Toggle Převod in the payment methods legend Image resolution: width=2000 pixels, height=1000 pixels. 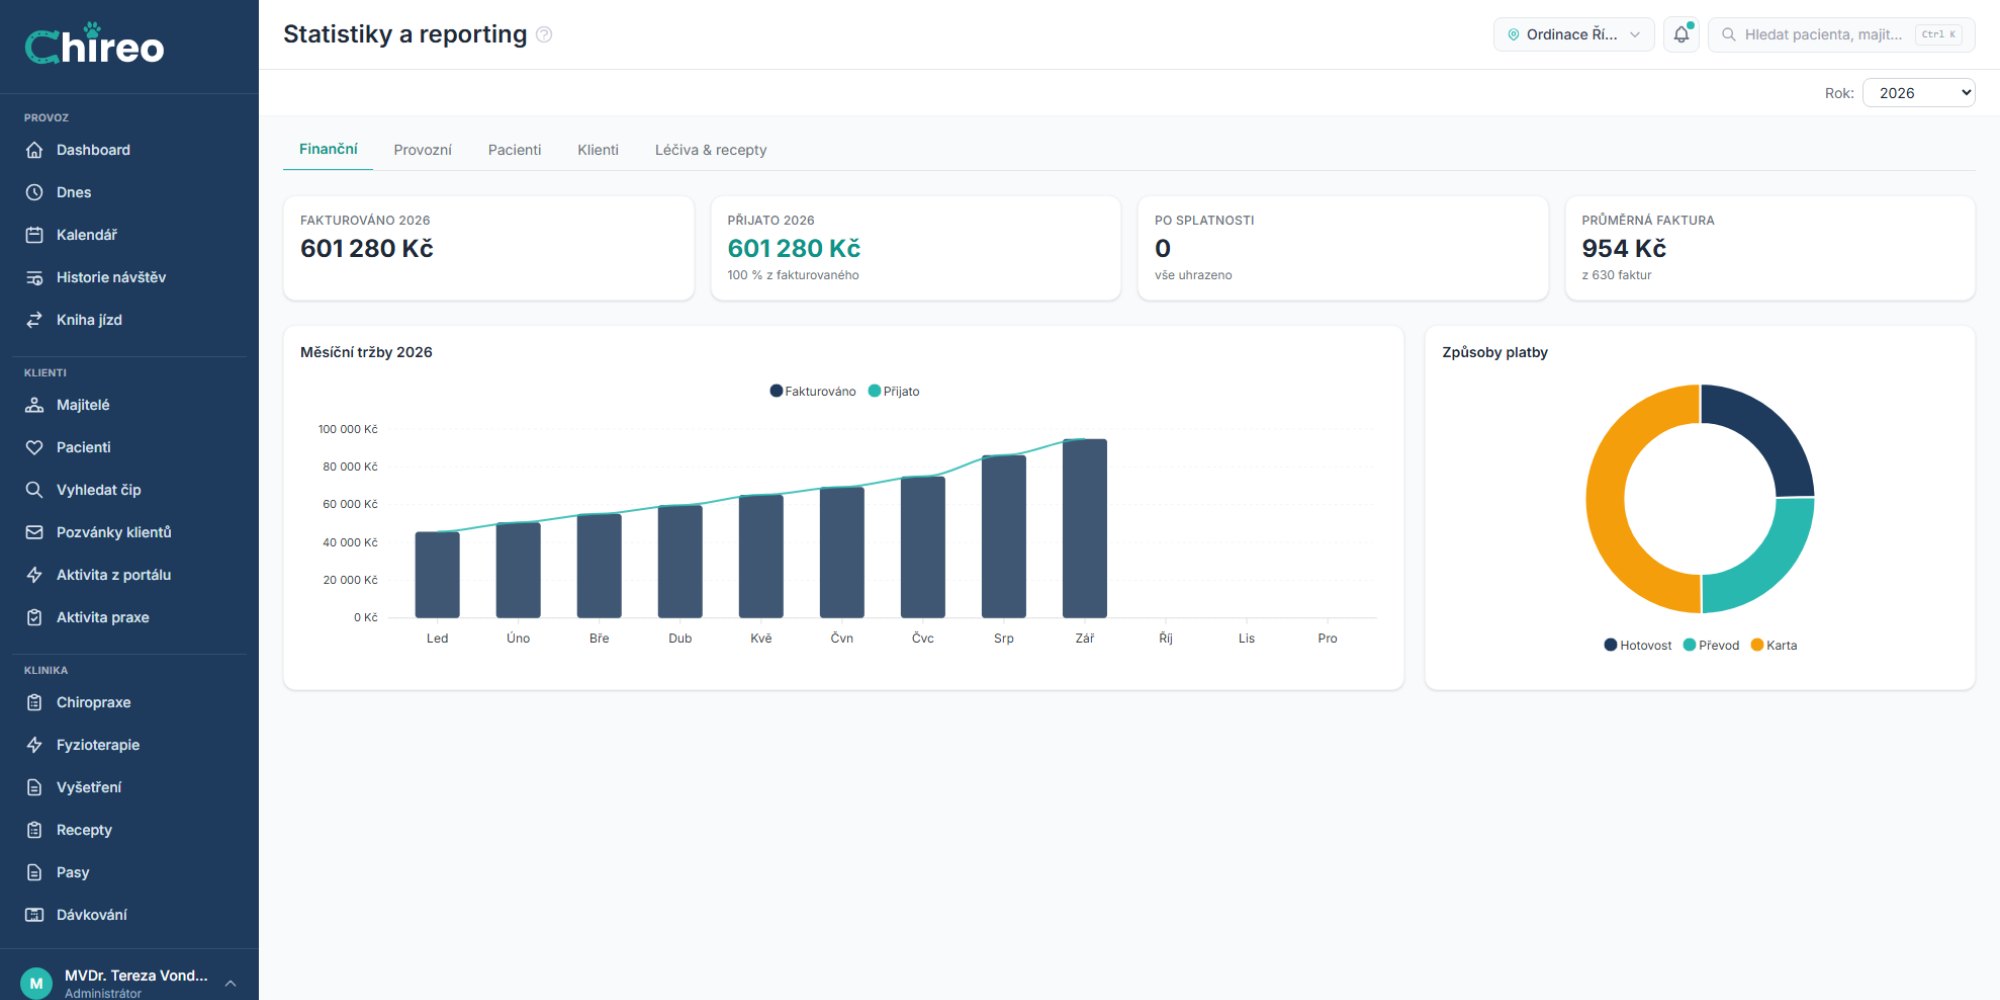1711,645
